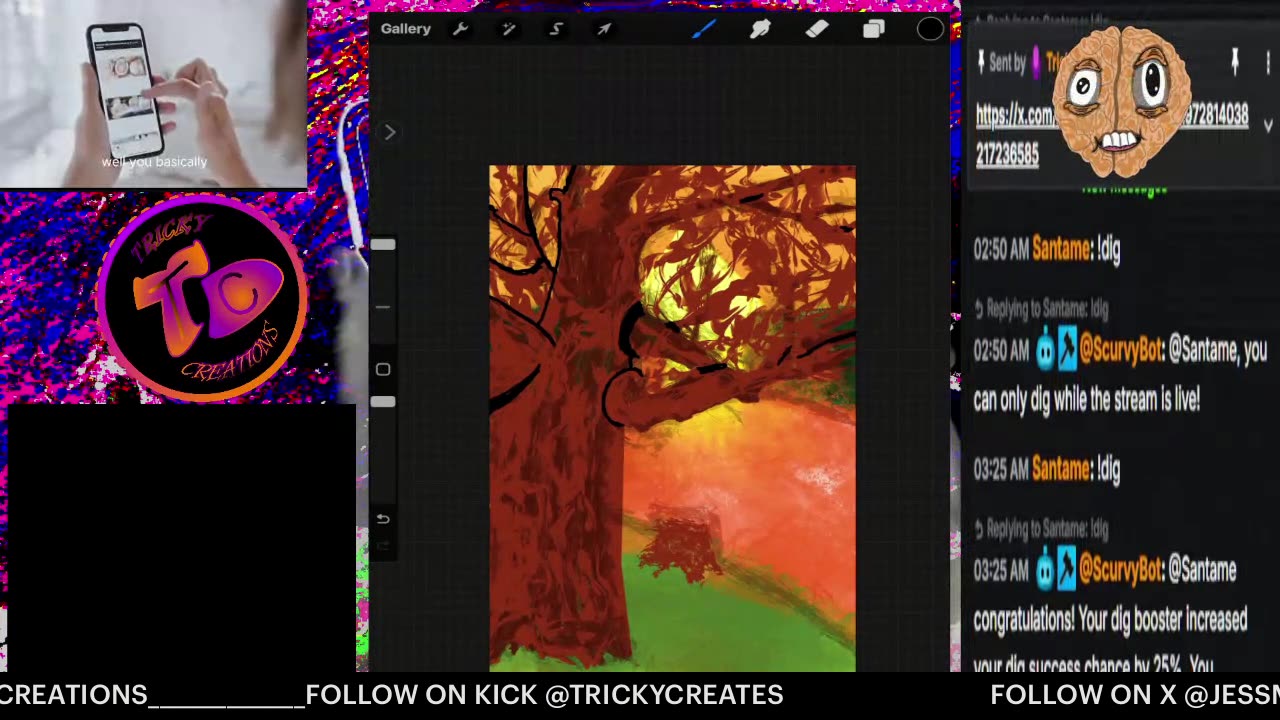This screenshot has width=1280, height=720.
Task: Open the Layers panel icon
Action: click(x=874, y=29)
